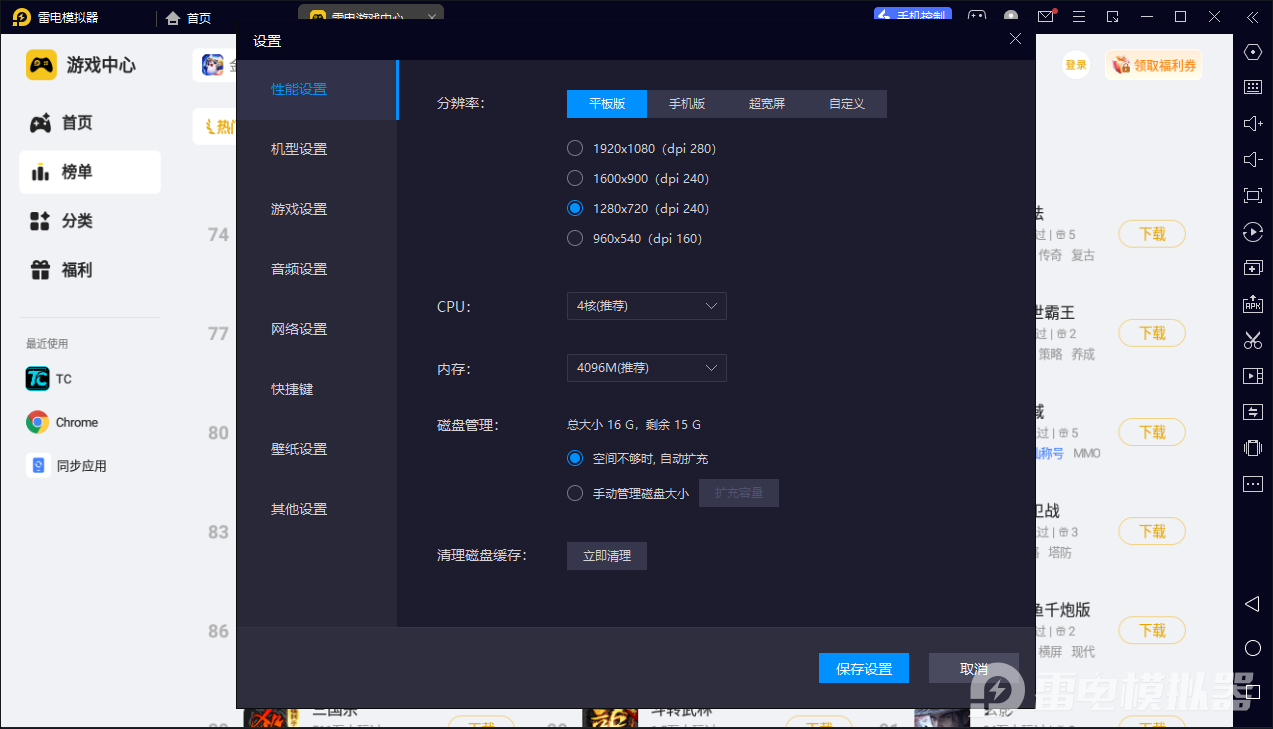The height and width of the screenshot is (729, 1273).
Task: Open 快捷键 settings section
Action: [317, 389]
